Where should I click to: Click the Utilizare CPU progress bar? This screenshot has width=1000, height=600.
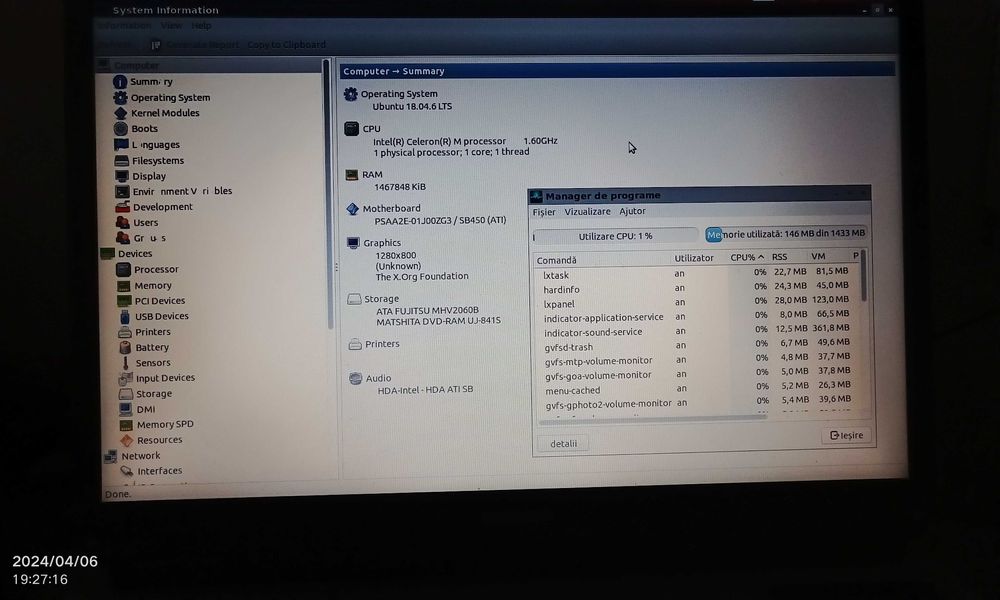616,236
